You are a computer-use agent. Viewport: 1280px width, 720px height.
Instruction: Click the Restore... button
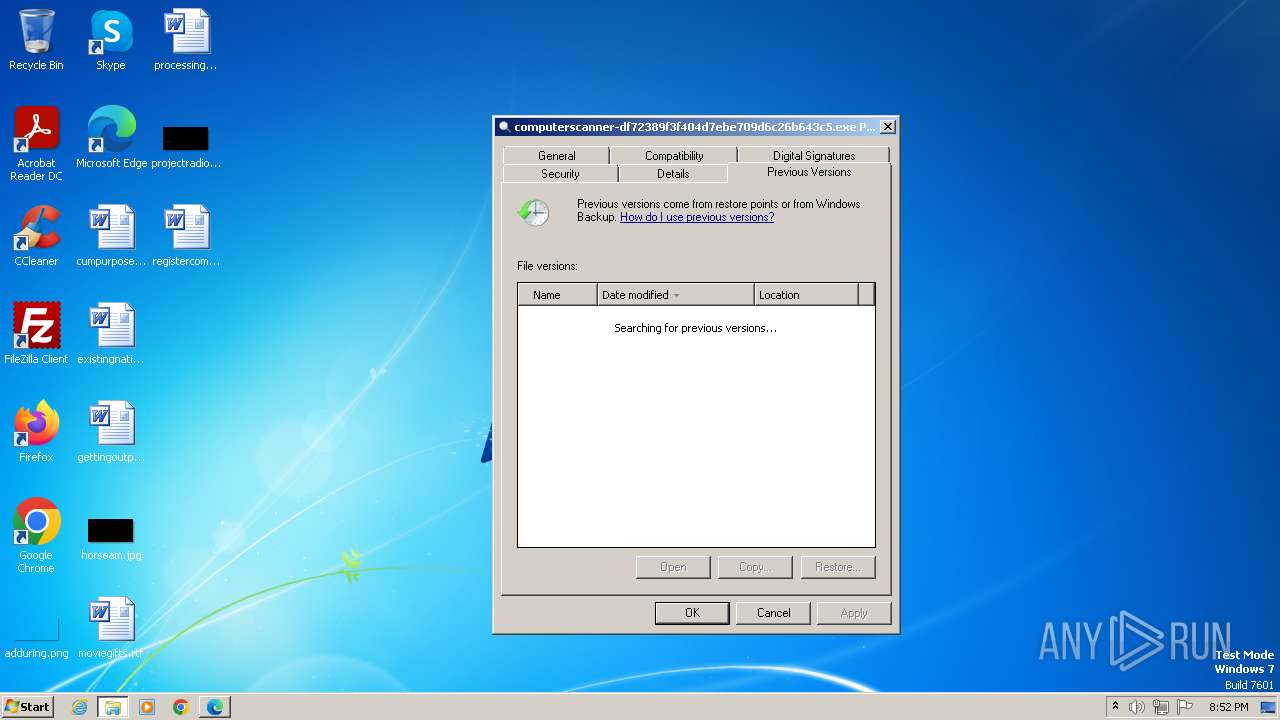838,567
